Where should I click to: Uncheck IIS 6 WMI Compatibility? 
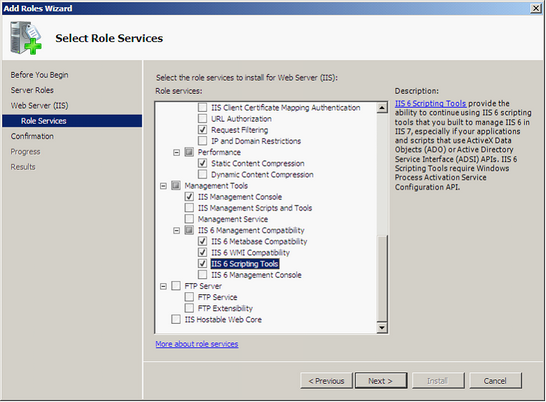tap(202, 252)
